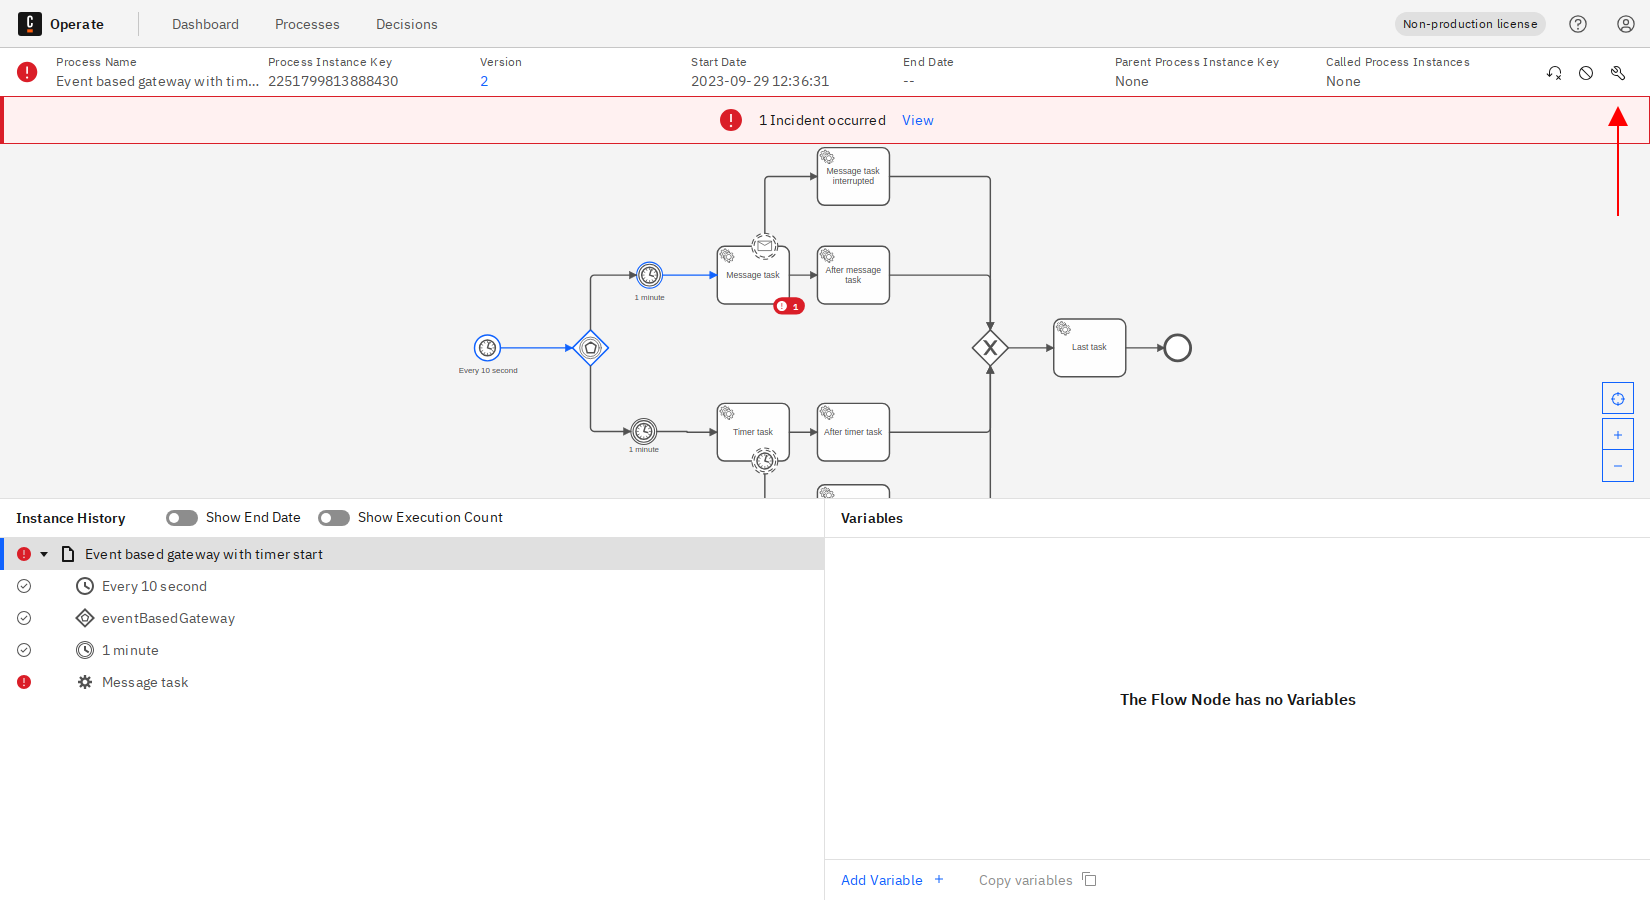Click the retry instance icon
This screenshot has height=900, width=1650.
pos(1554,73)
